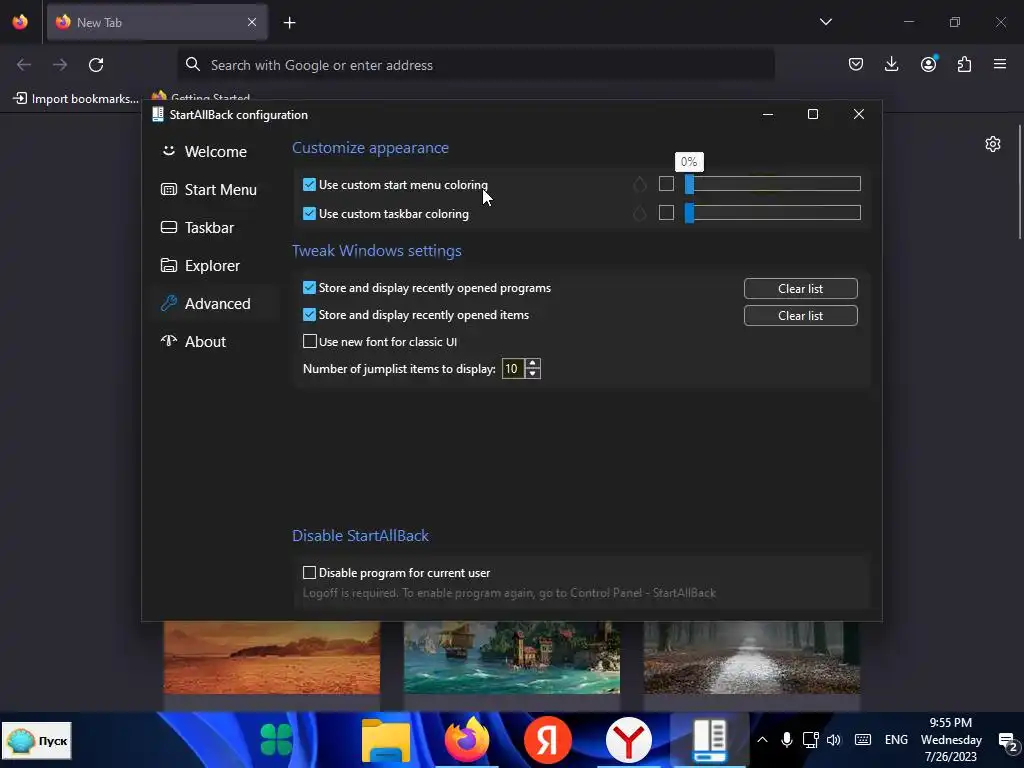Open Firefox new tab personalize gear
The image size is (1024, 768).
[993, 144]
